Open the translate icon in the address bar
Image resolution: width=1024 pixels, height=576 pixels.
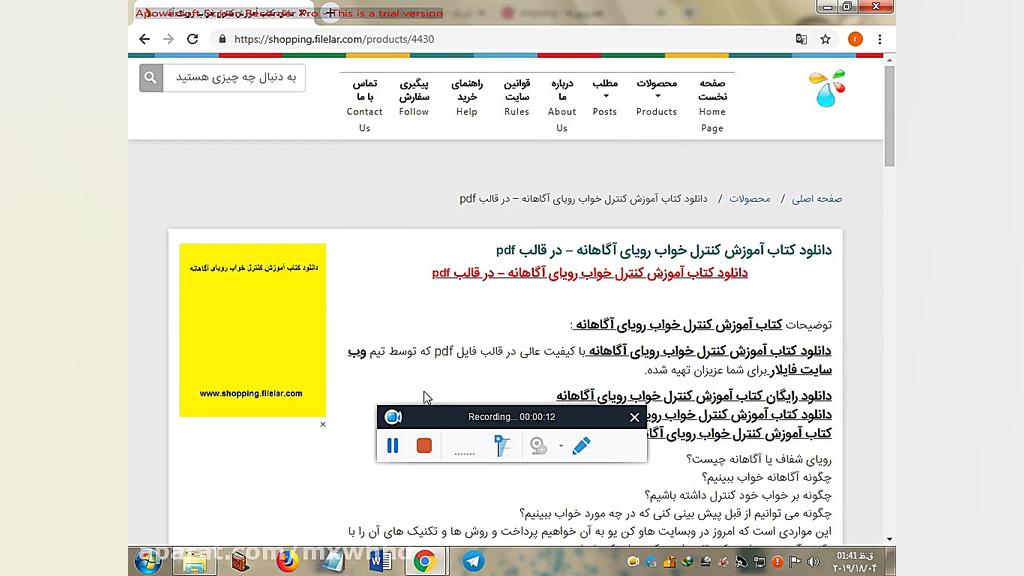click(x=801, y=37)
